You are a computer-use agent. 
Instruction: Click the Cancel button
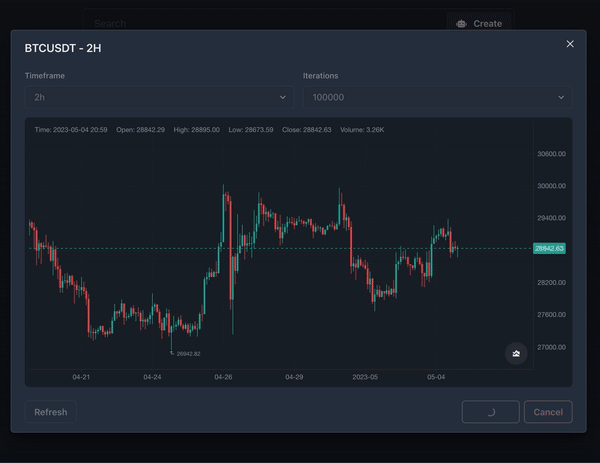pos(548,412)
